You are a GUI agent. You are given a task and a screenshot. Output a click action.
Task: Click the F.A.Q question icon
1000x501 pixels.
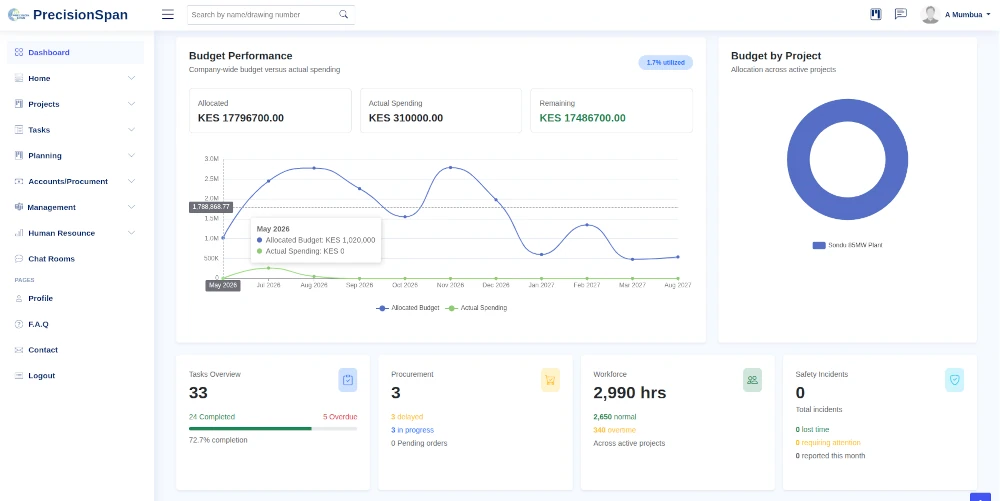pyautogui.click(x=19, y=324)
